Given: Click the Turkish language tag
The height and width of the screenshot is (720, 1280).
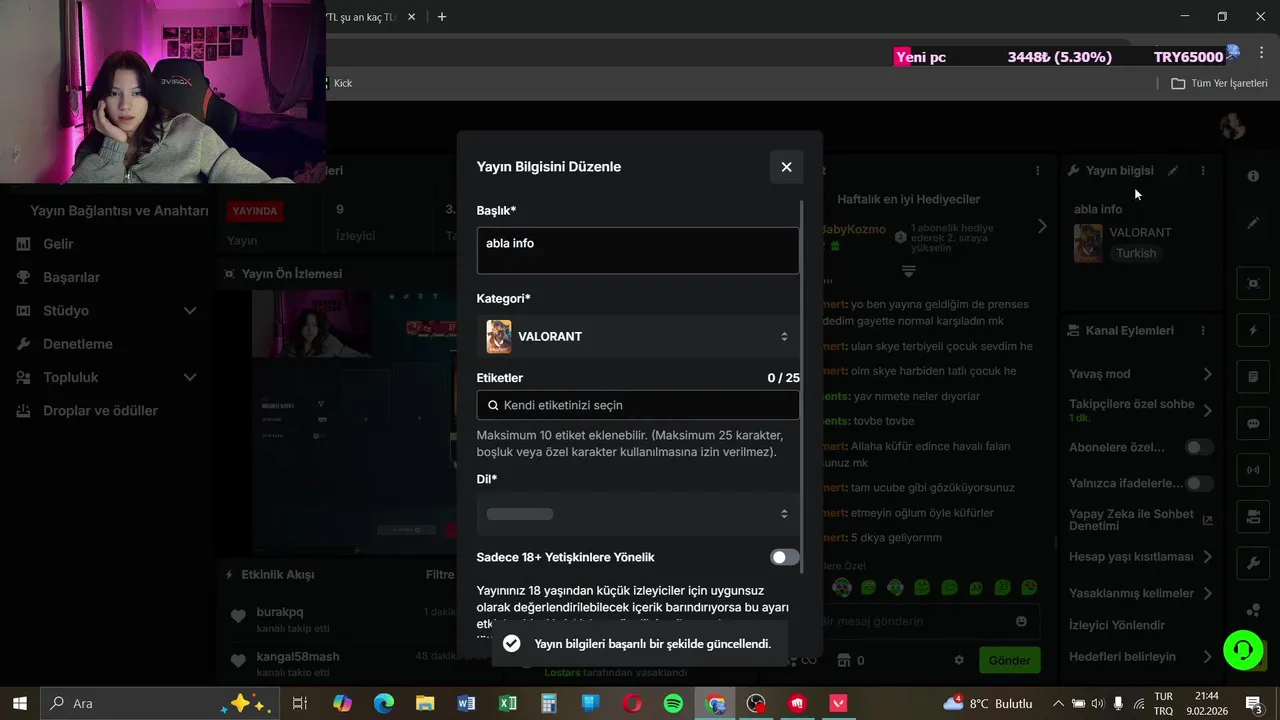Looking at the screenshot, I should pyautogui.click(x=1136, y=254).
